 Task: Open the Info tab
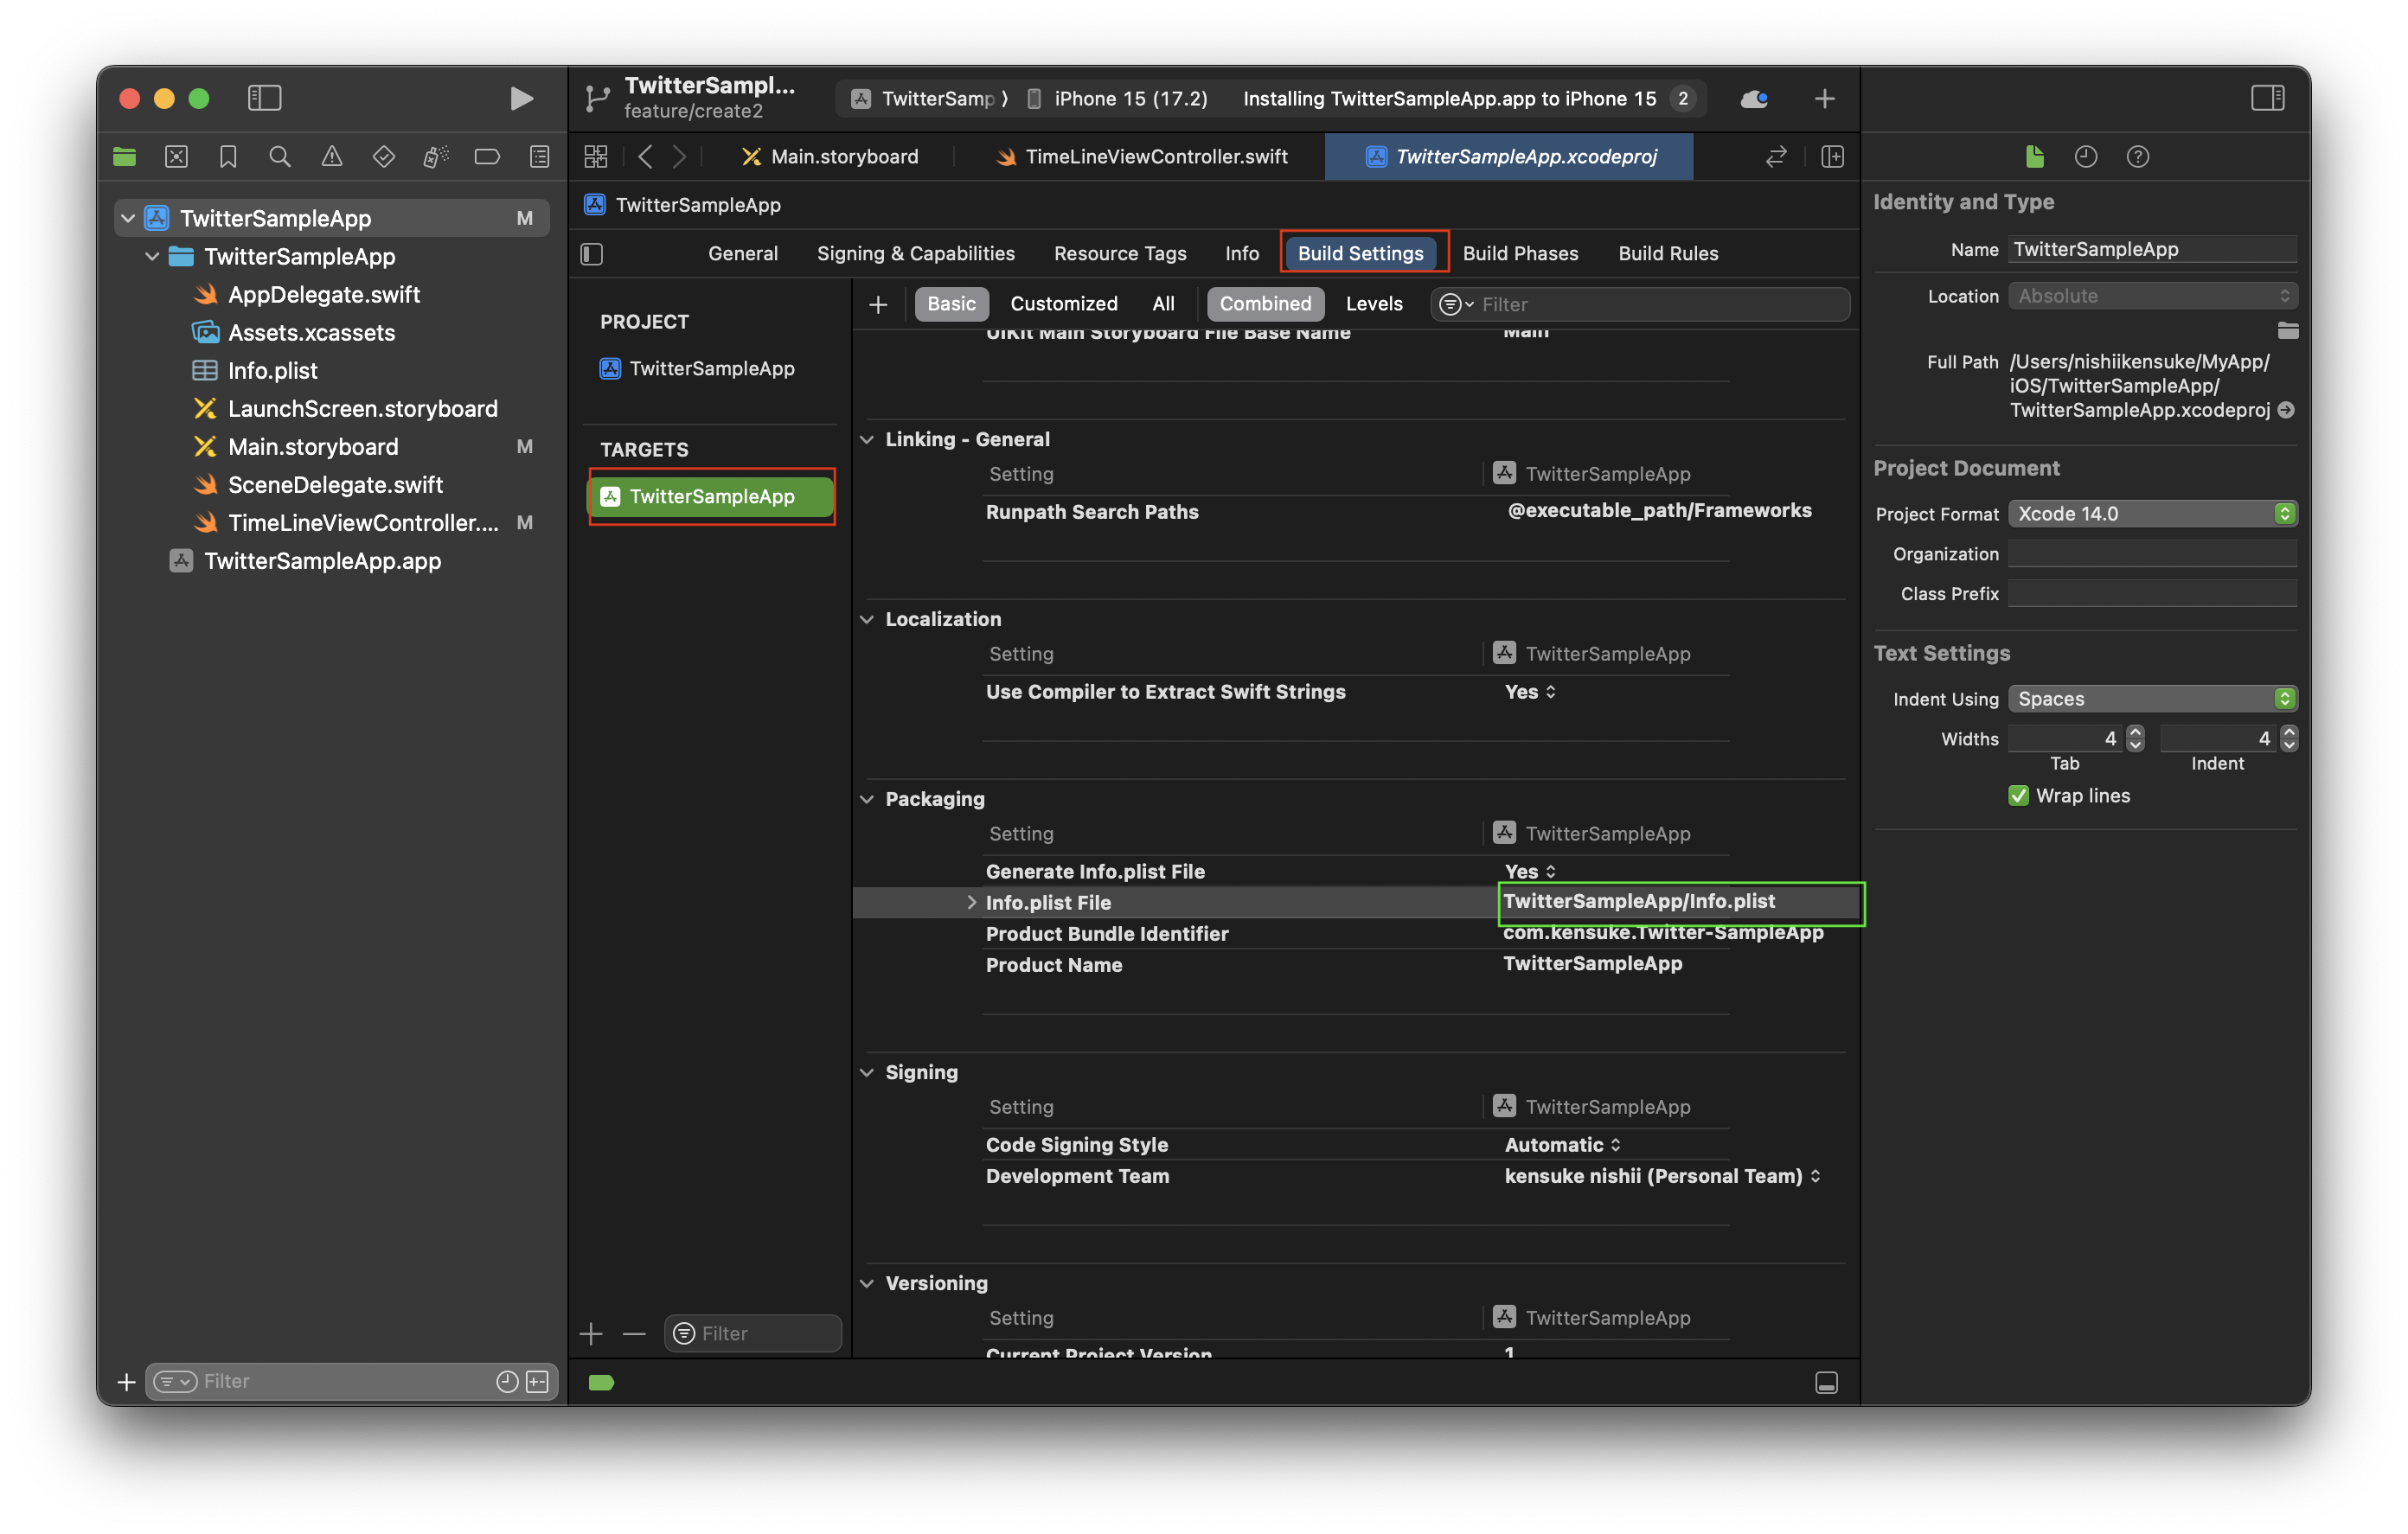(1242, 254)
